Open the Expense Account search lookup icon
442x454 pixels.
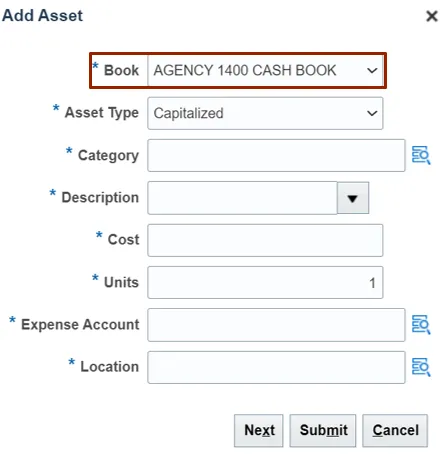[421, 325]
